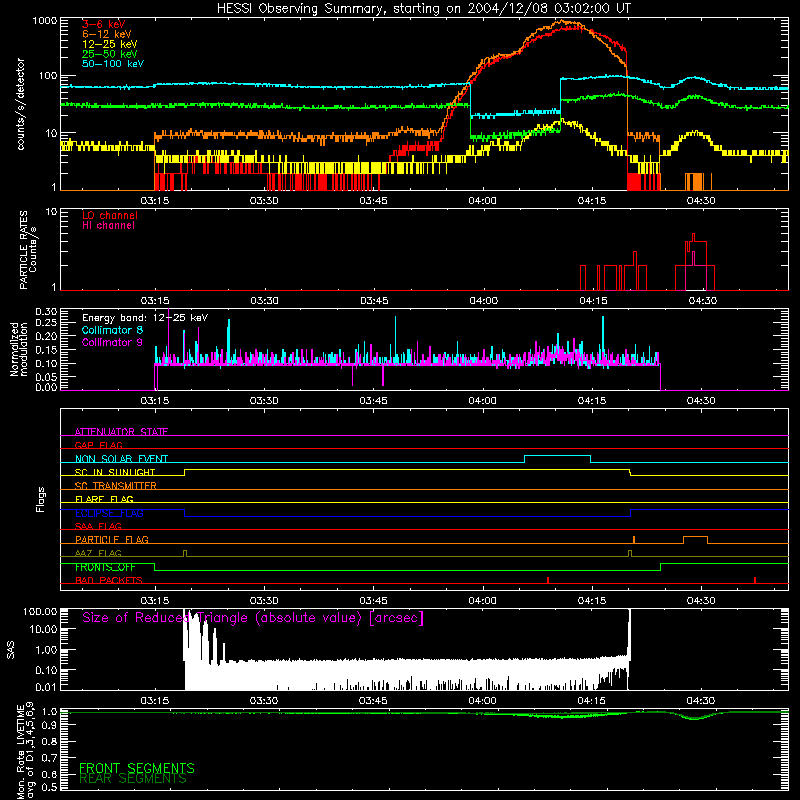The height and width of the screenshot is (800, 800).
Task: Select the 12-25 keV legend label in count-rate panel
Action: [x=109, y=44]
